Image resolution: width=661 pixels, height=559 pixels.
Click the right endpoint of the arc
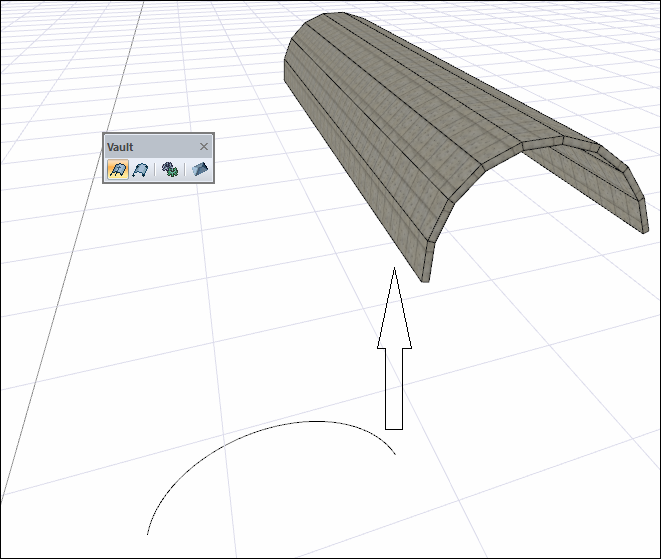pos(395,454)
